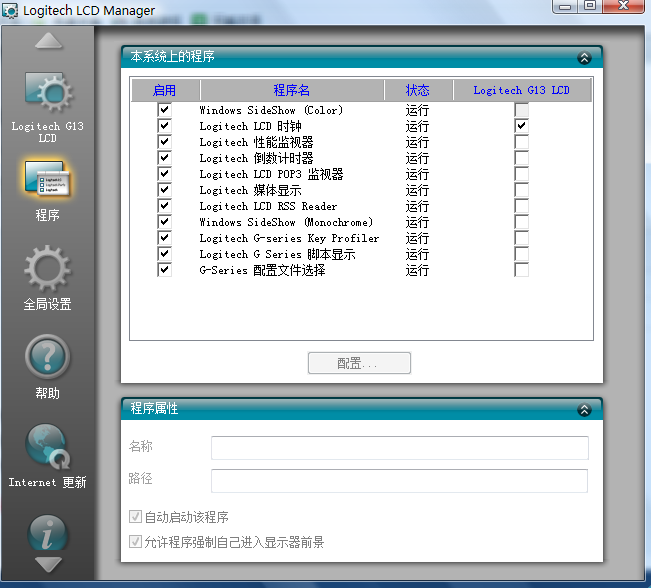651x588 pixels.
Task: Sort by the 程序名 column header
Action: click(x=292, y=90)
